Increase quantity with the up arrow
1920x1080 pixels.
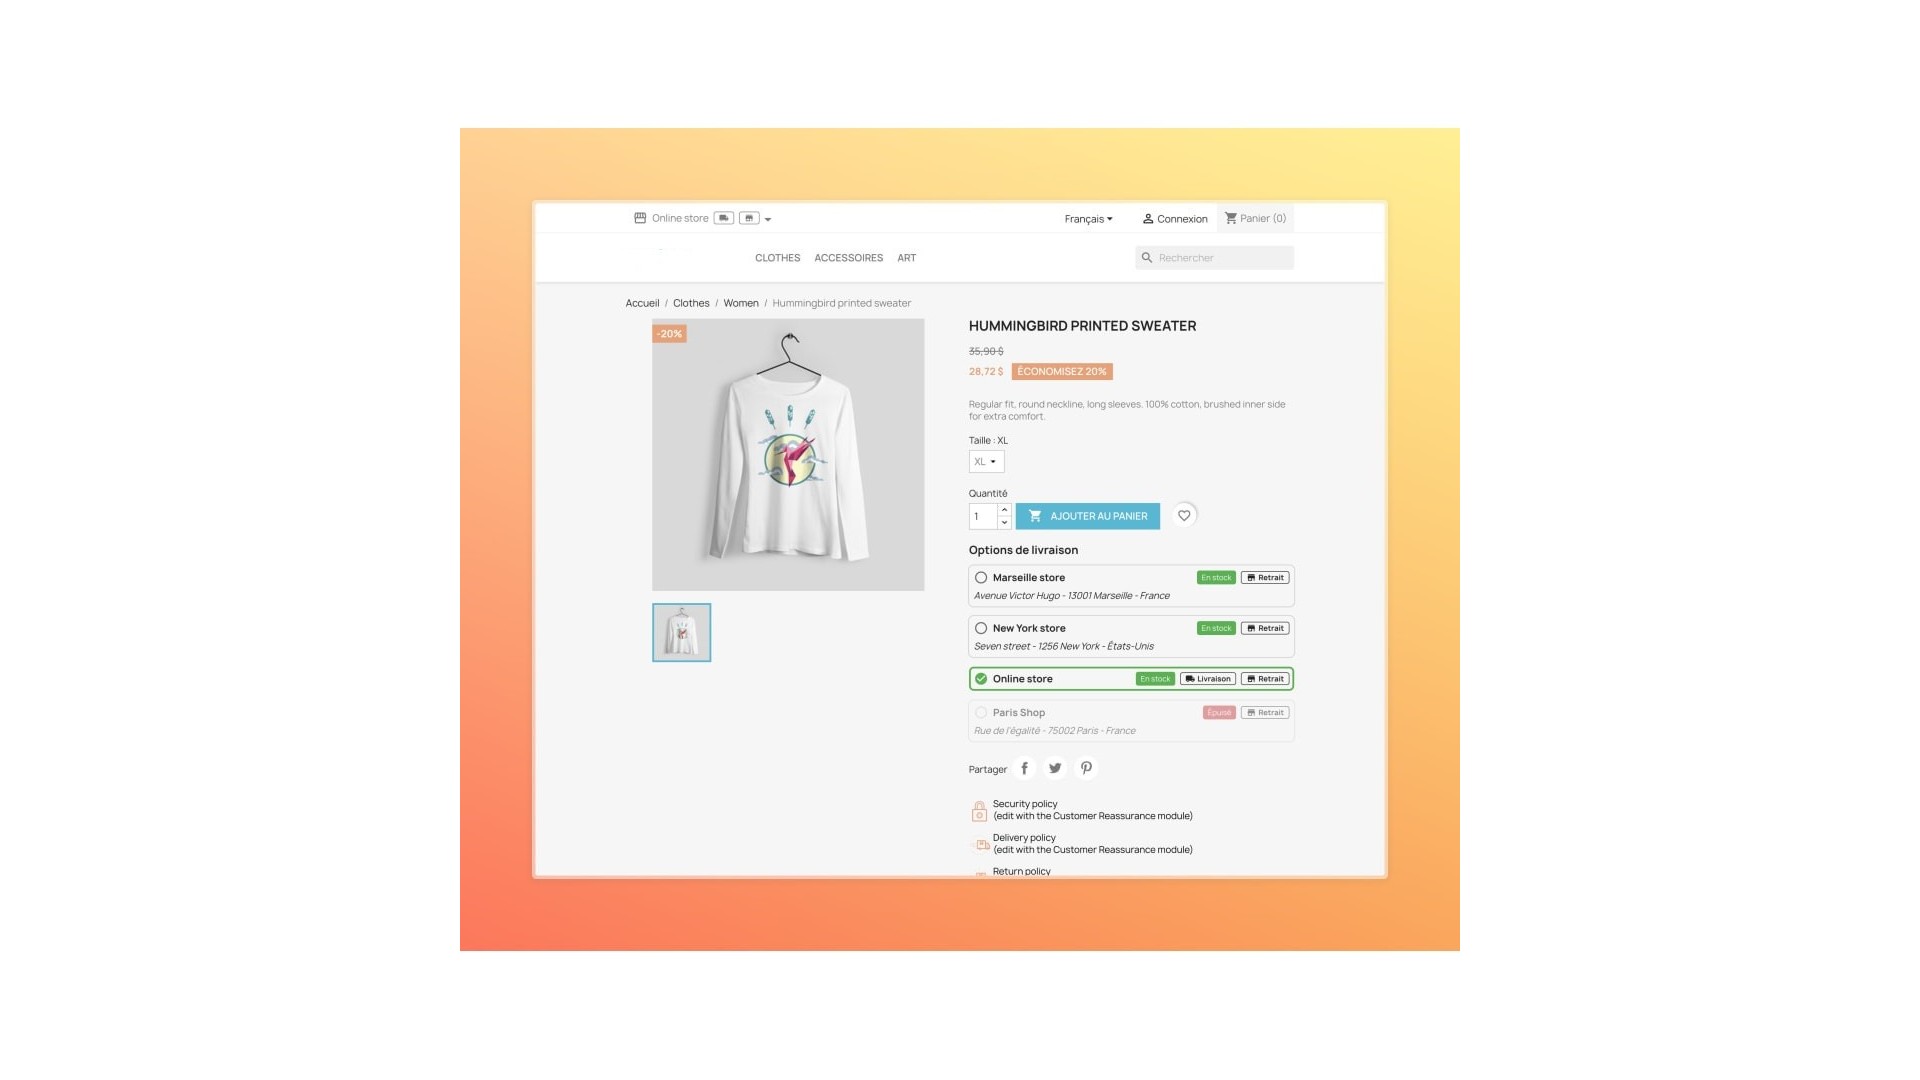click(x=1004, y=510)
